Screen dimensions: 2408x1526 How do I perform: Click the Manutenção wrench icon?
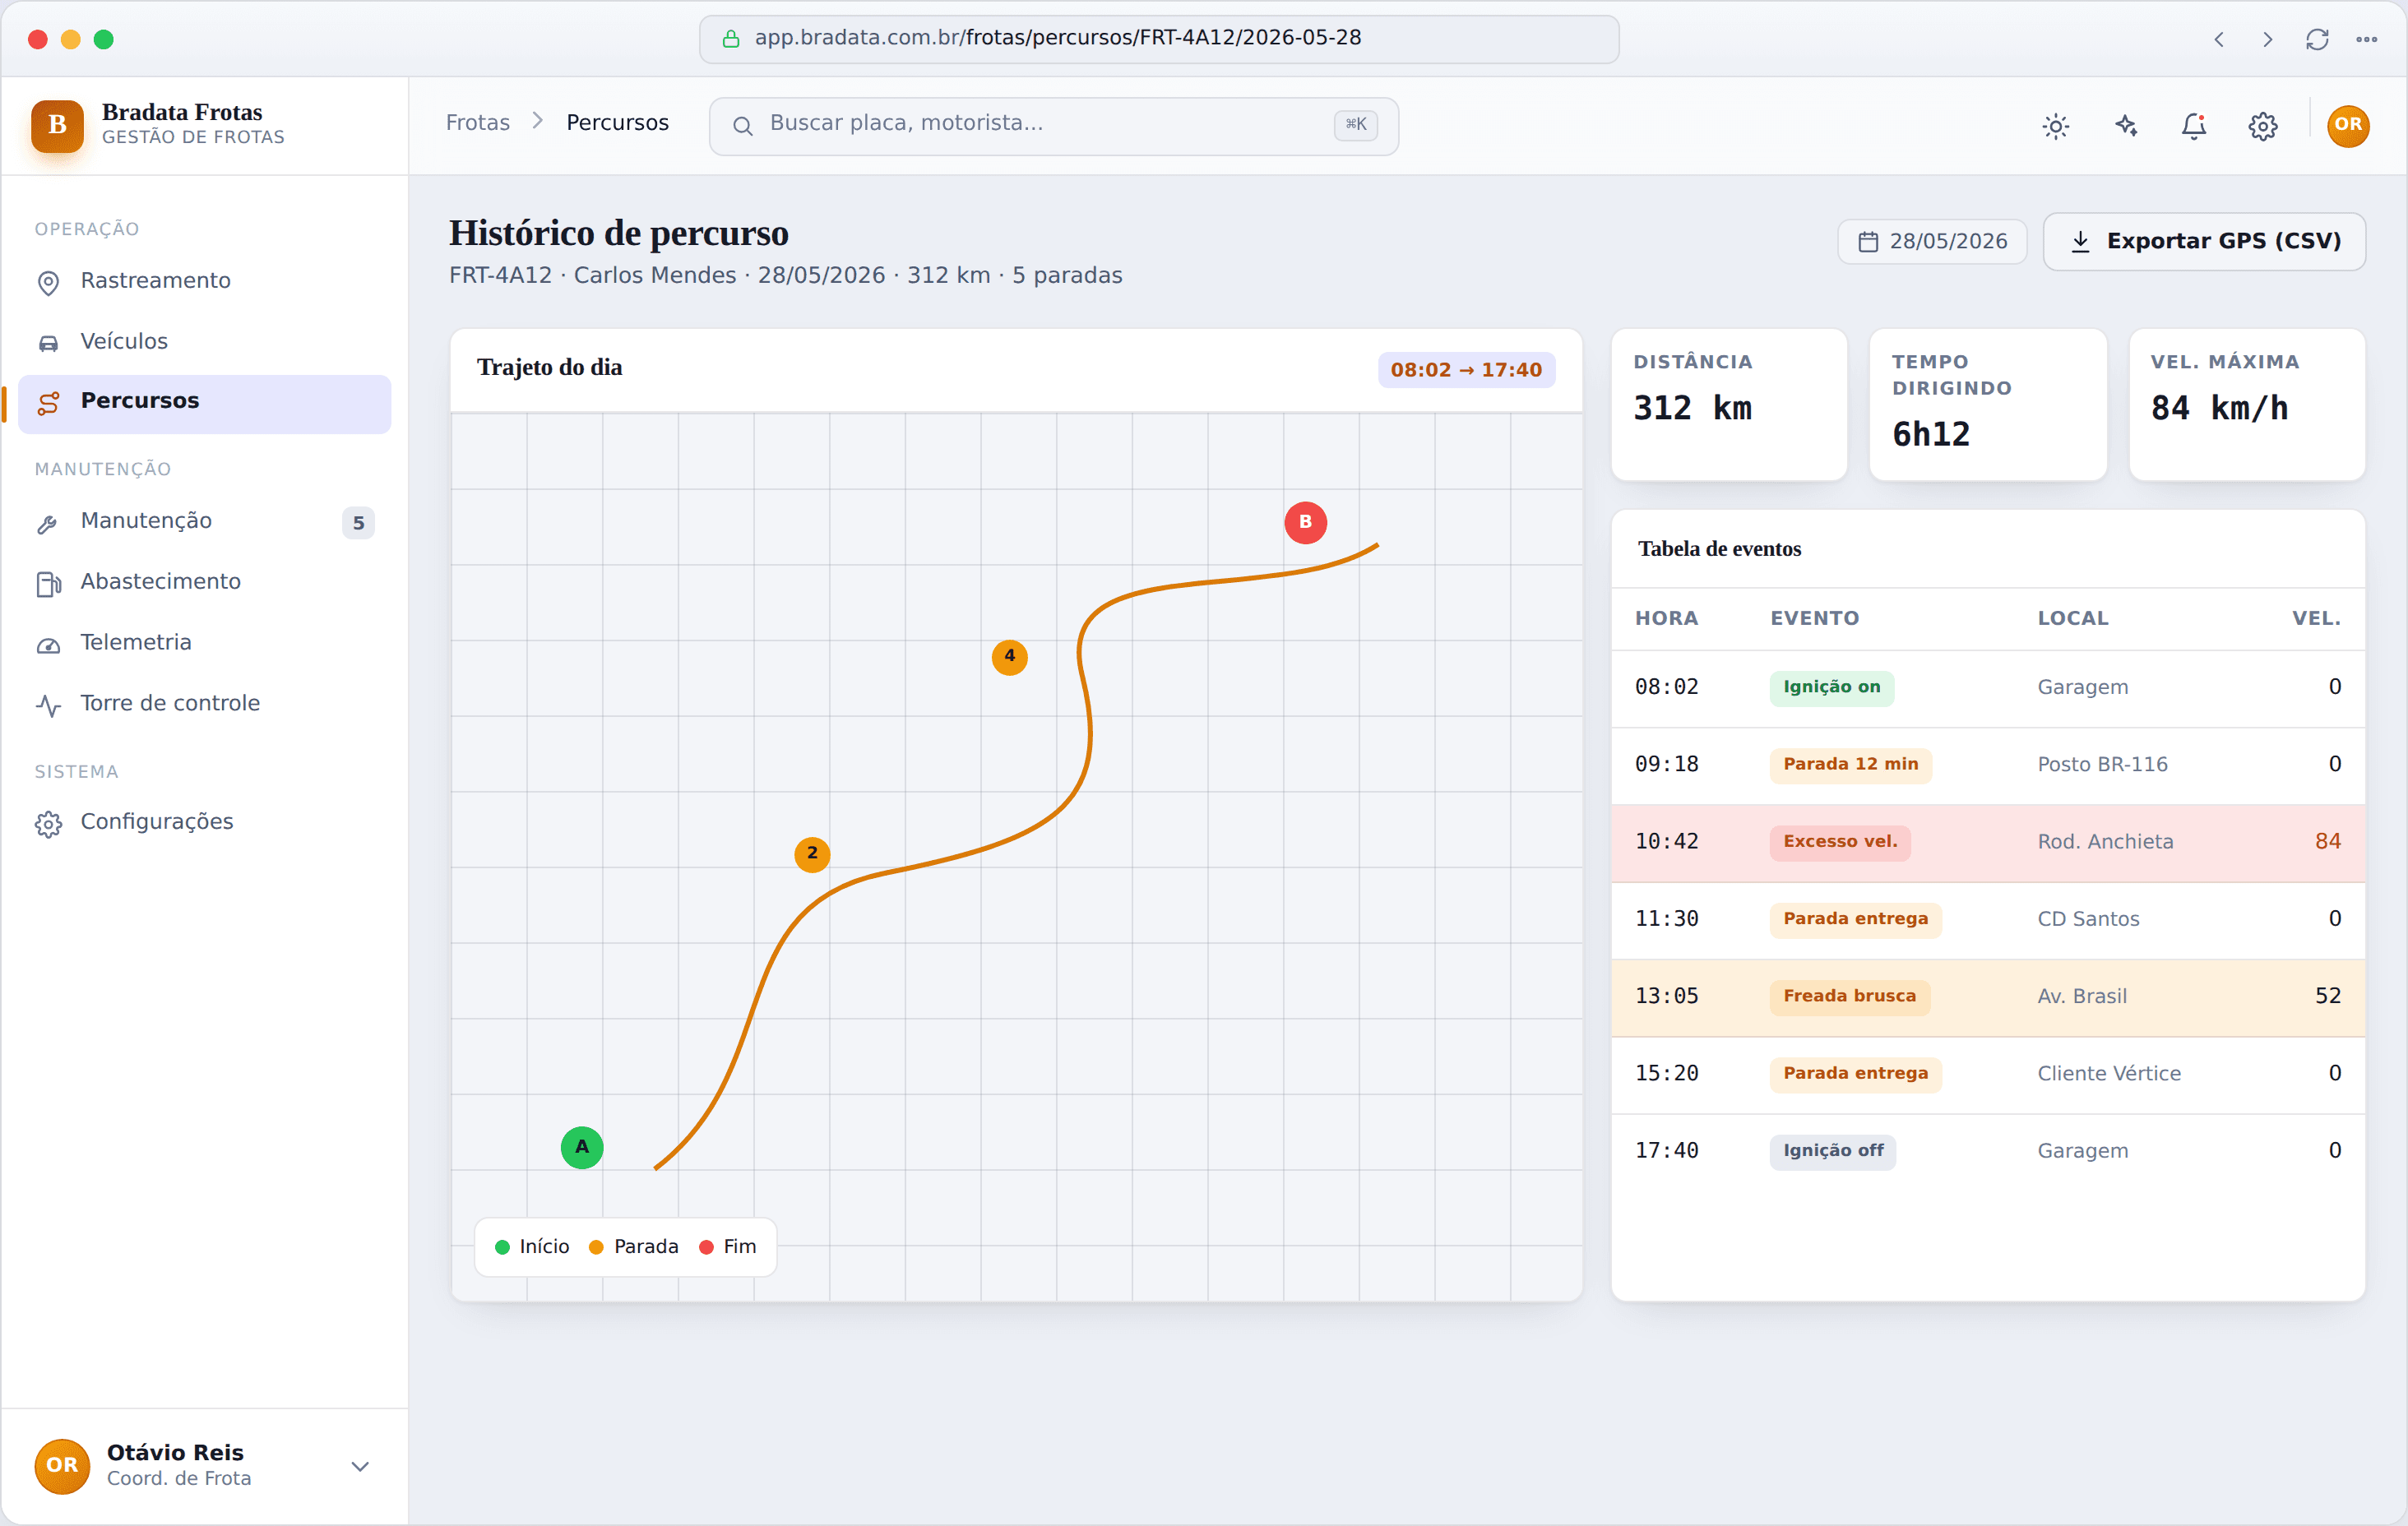pyautogui.click(x=48, y=524)
